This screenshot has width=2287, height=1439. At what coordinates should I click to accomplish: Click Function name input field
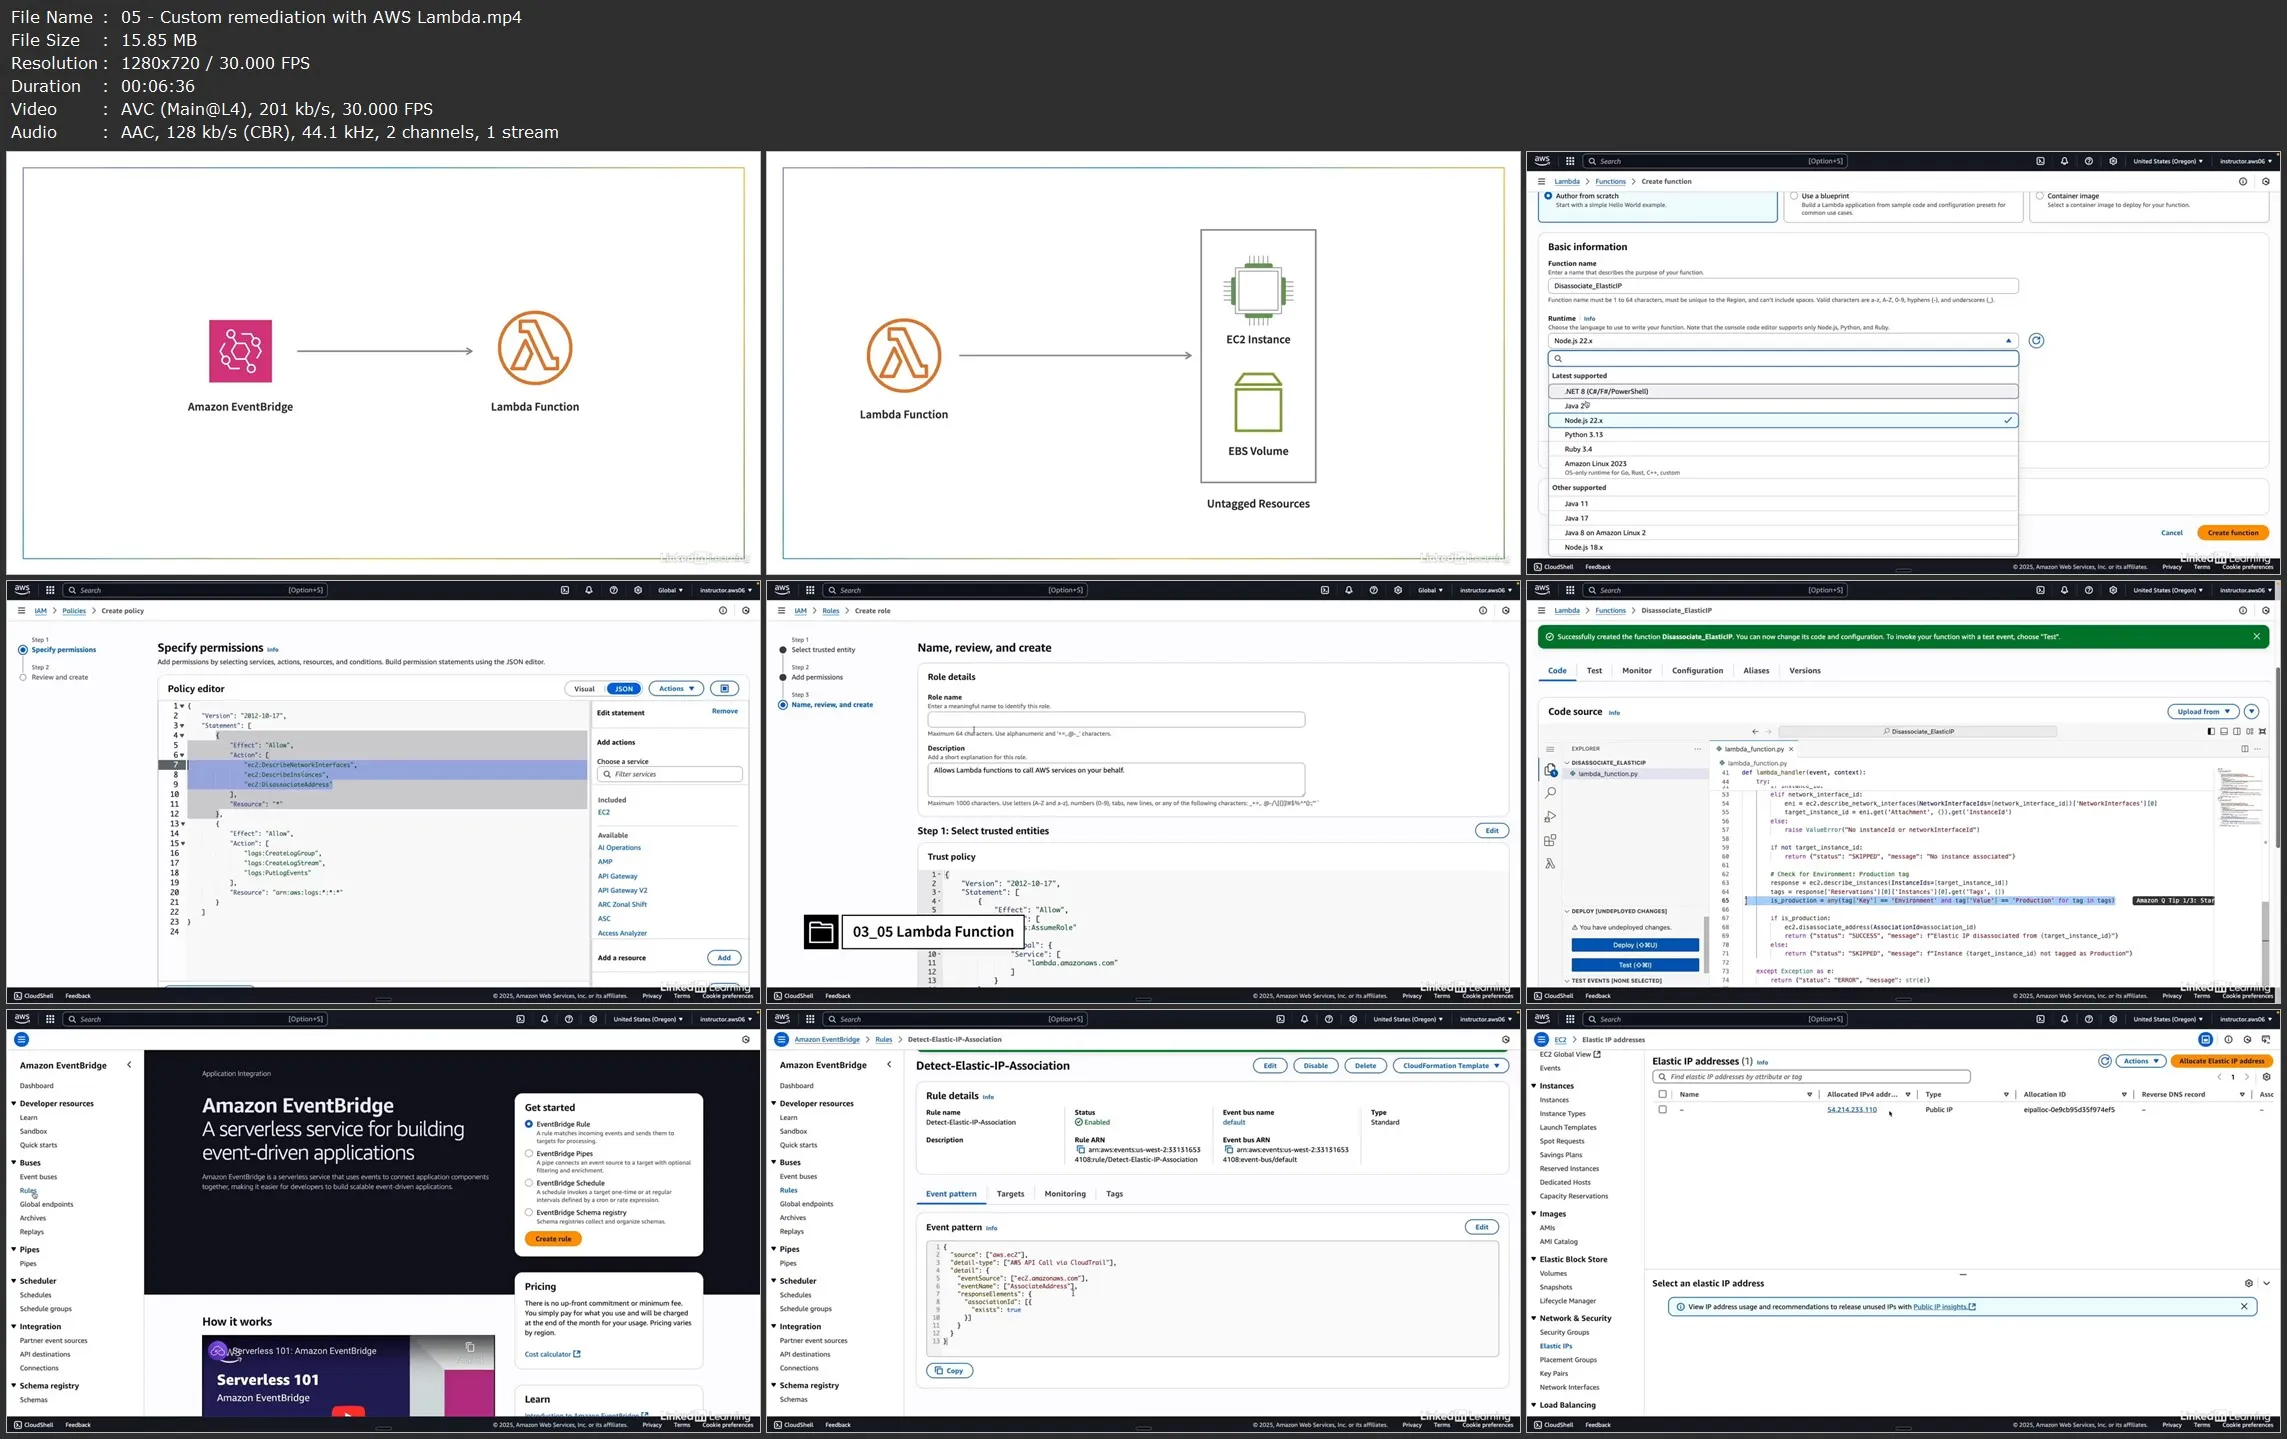(1783, 286)
